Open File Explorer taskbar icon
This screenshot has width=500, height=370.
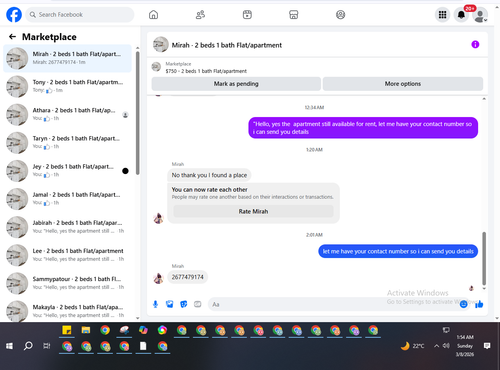(86, 330)
